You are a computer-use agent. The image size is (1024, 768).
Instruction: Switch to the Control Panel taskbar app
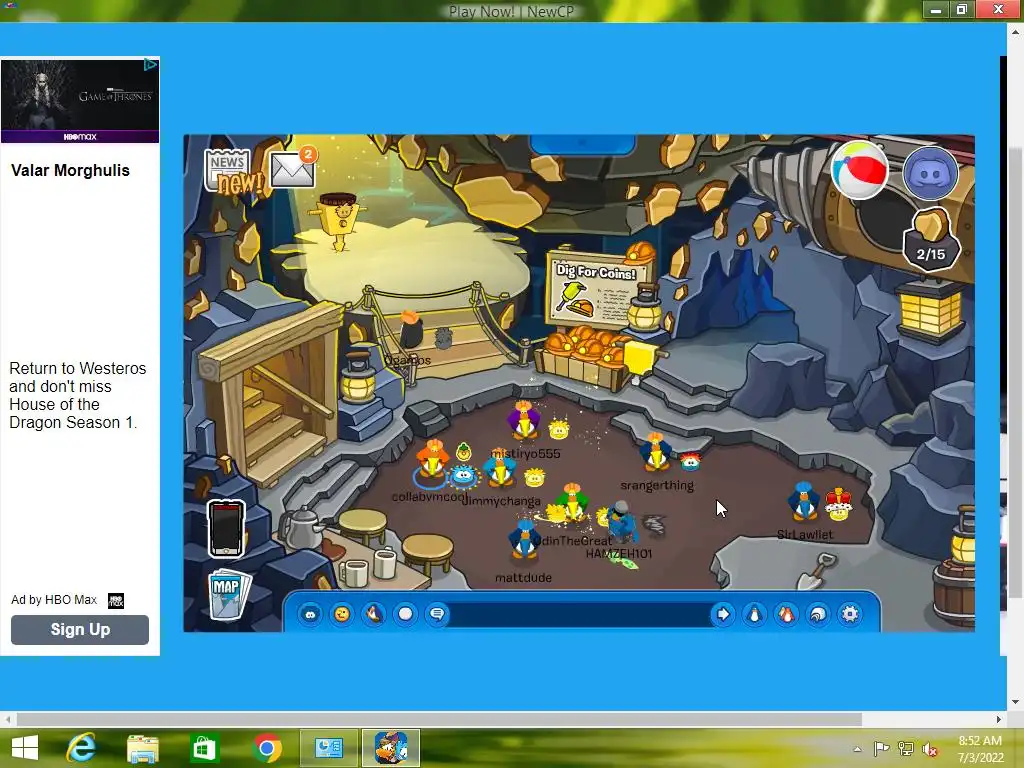328,748
